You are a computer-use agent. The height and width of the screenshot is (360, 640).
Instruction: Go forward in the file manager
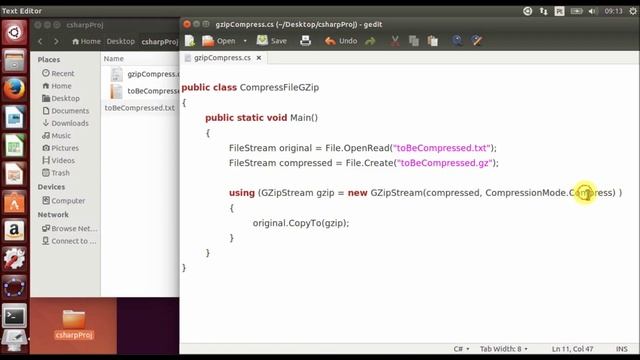click(x=56, y=41)
